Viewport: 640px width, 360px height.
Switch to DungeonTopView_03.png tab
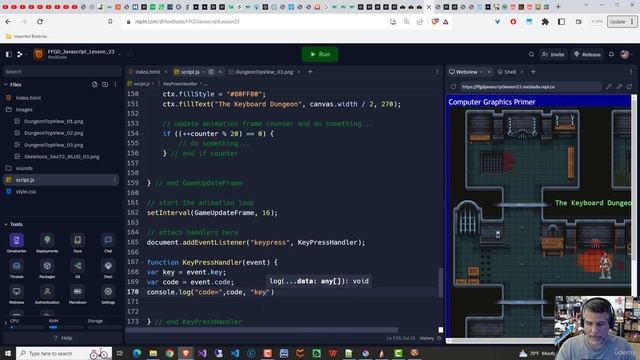264,72
